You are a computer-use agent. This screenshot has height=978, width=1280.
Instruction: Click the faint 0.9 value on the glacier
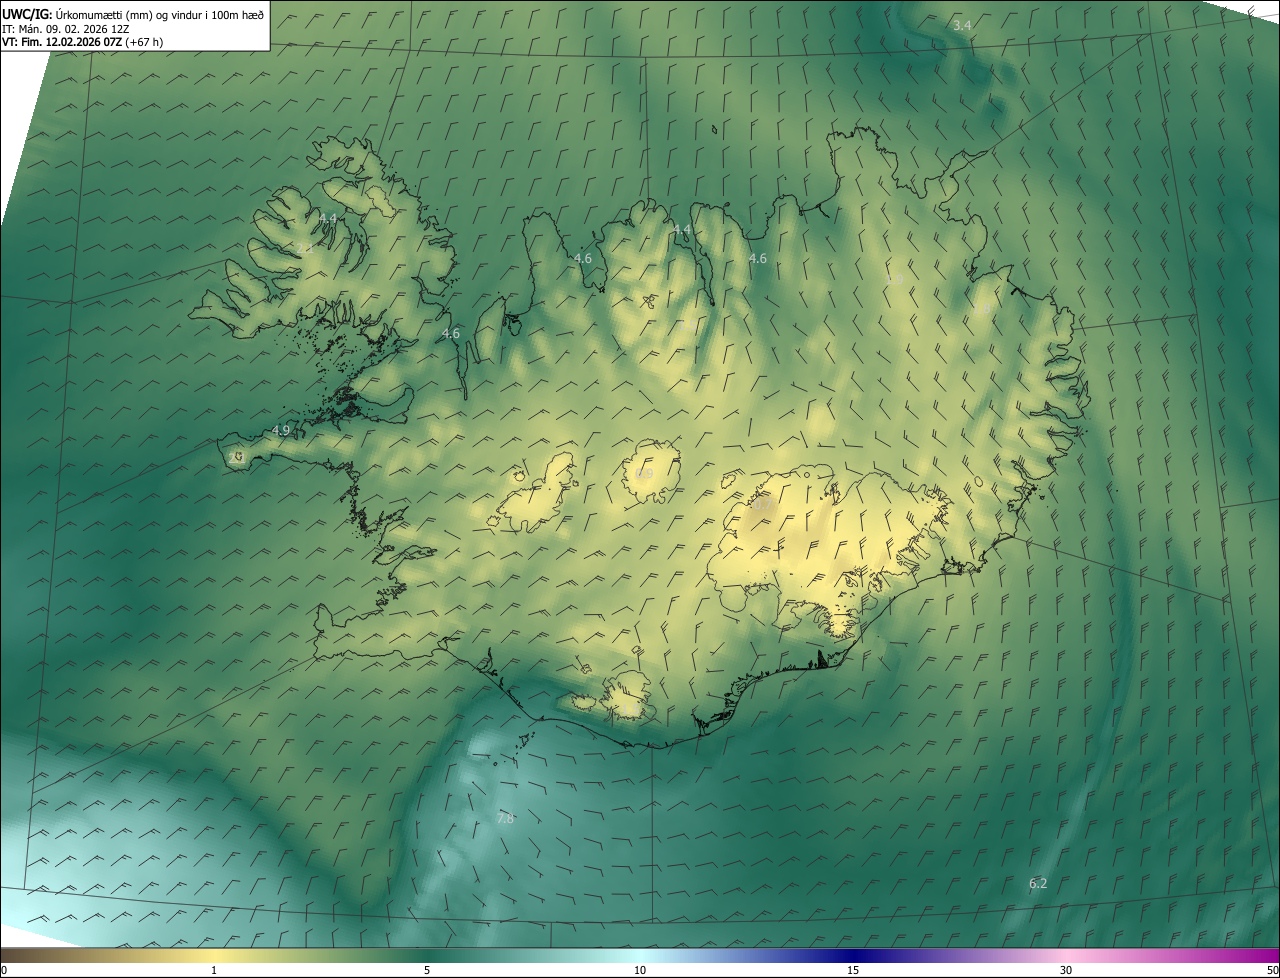click(645, 473)
